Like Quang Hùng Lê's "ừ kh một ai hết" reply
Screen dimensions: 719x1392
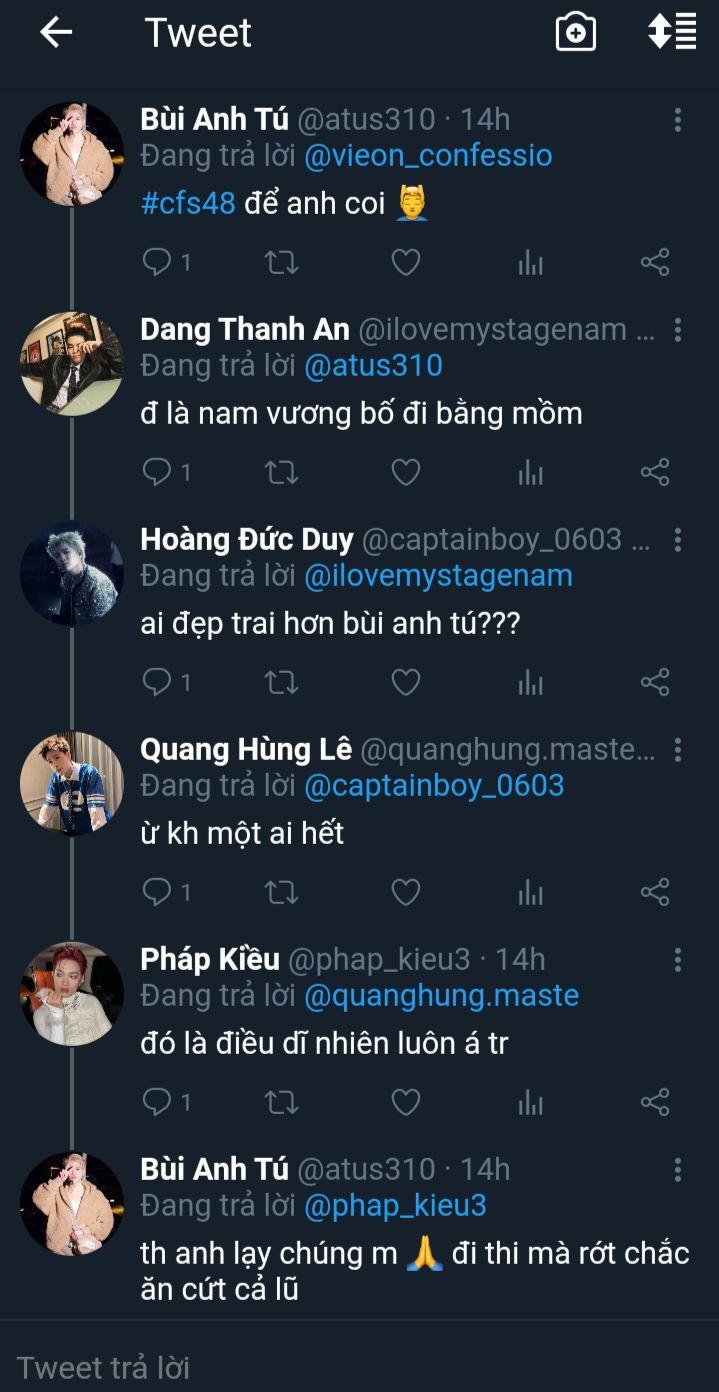pos(405,892)
